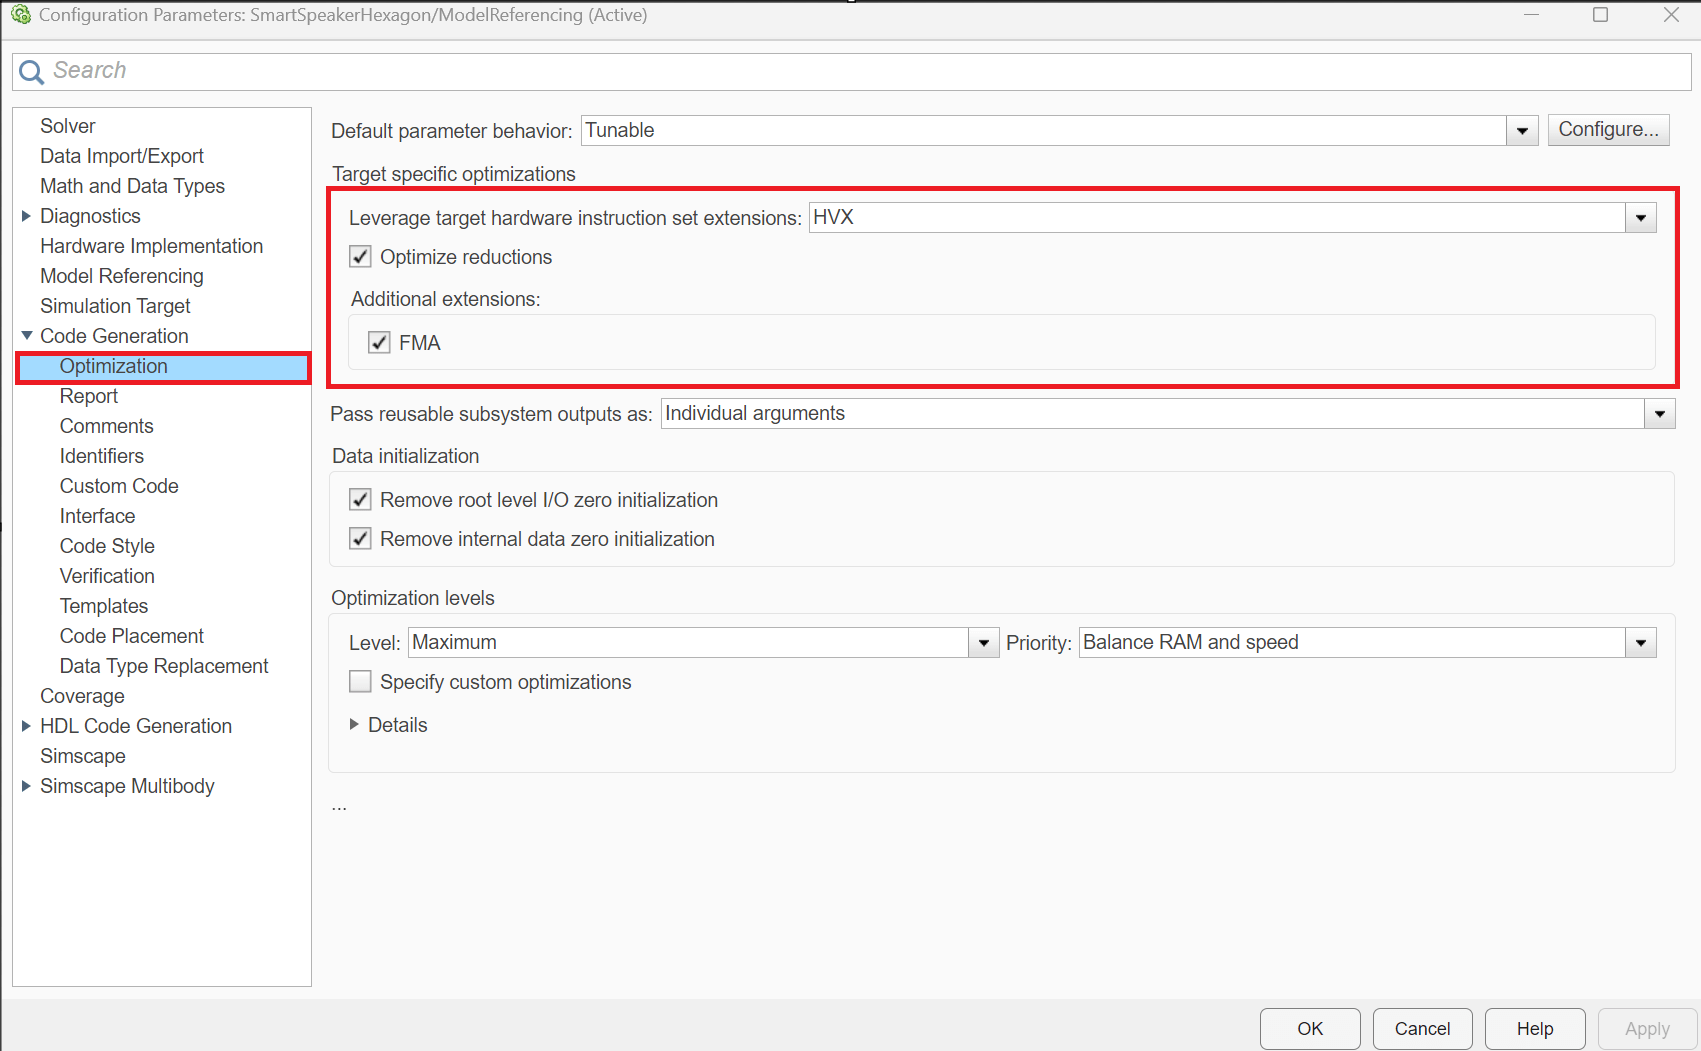Open the Code Style pane

coord(107,546)
